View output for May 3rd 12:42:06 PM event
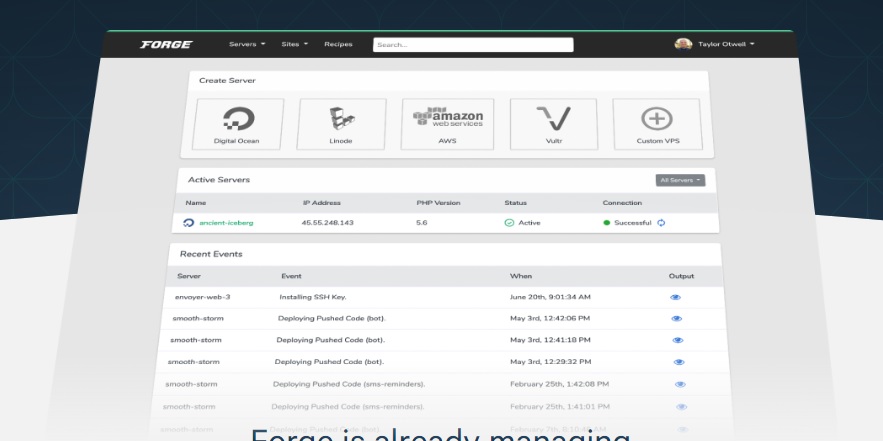This screenshot has width=883, height=441. coord(676,319)
